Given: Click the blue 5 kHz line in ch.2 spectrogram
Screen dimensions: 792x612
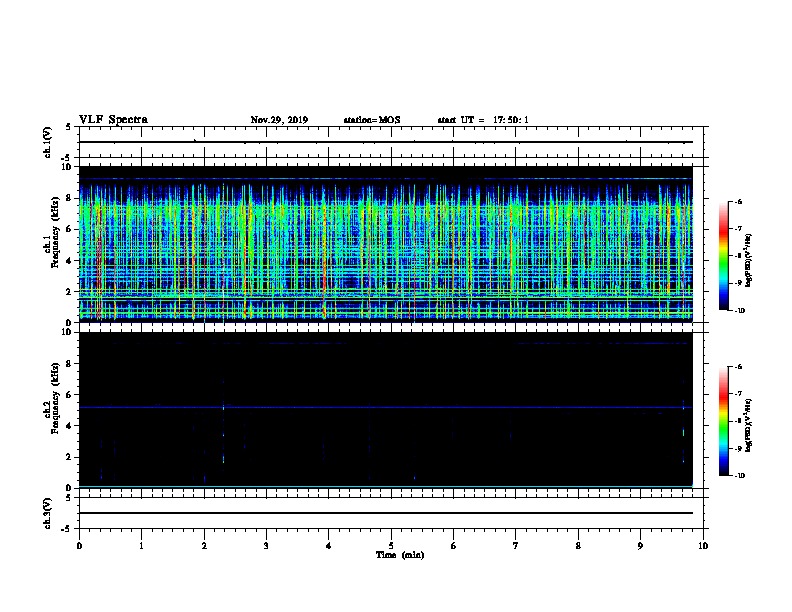Looking at the screenshot, I should coord(386,407).
